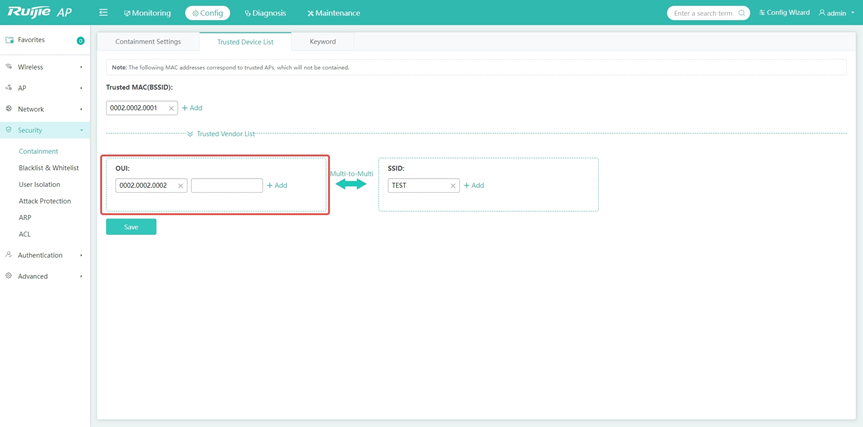This screenshot has height=427, width=863.
Task: Remove the OUI 0002.0002.0002 value
Action: click(180, 186)
